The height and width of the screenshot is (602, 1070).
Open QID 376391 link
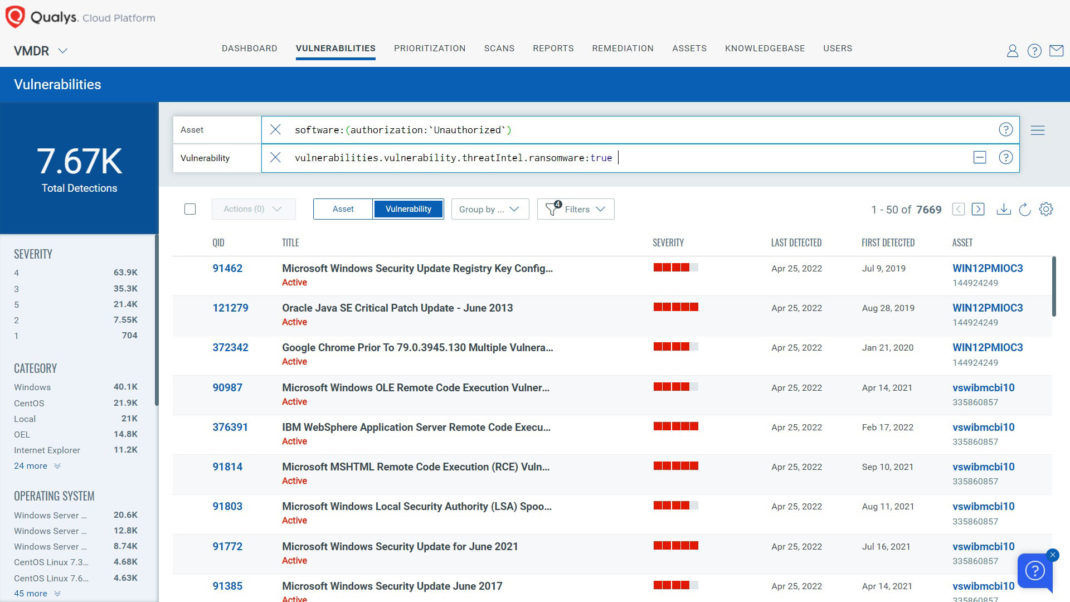230,427
